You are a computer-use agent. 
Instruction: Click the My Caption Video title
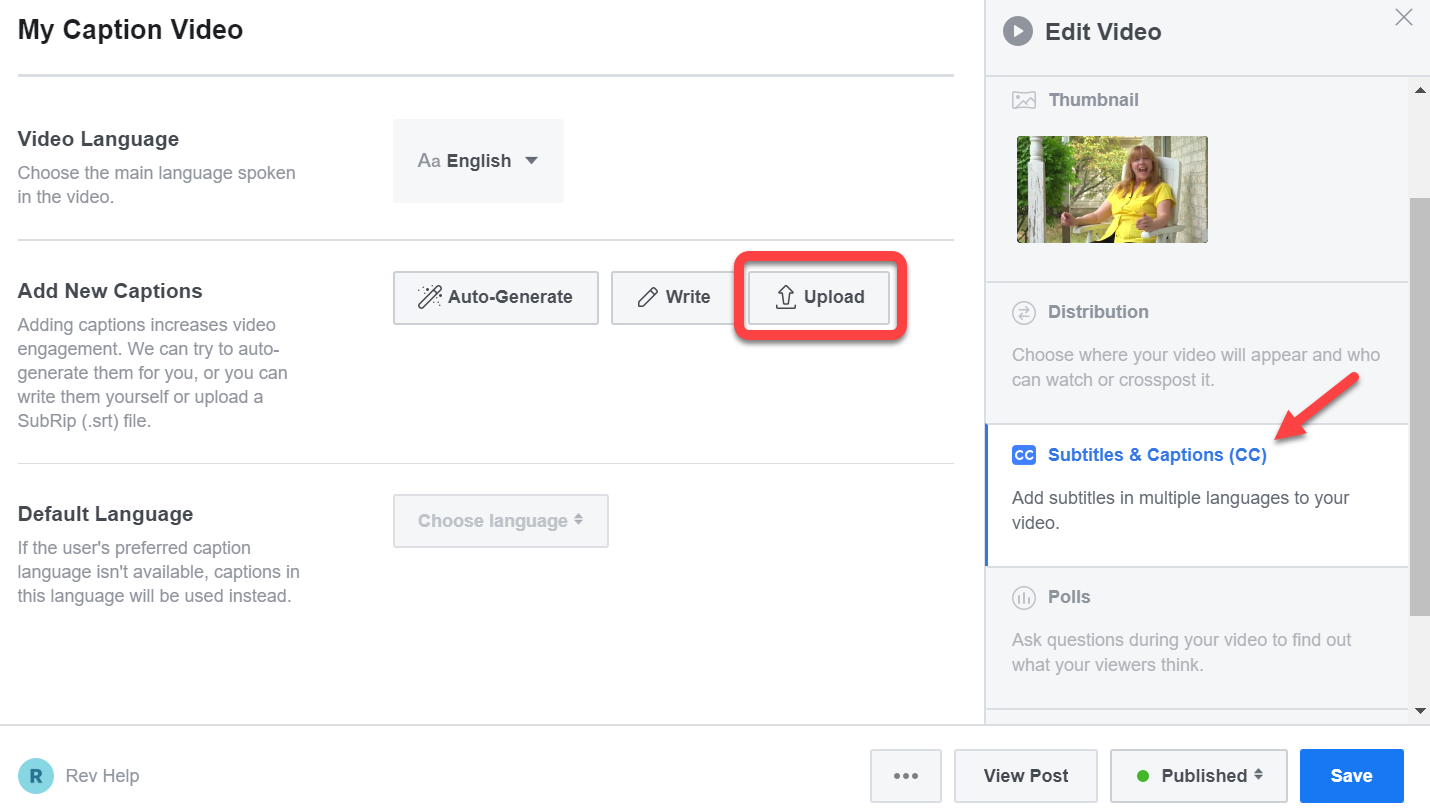click(130, 30)
